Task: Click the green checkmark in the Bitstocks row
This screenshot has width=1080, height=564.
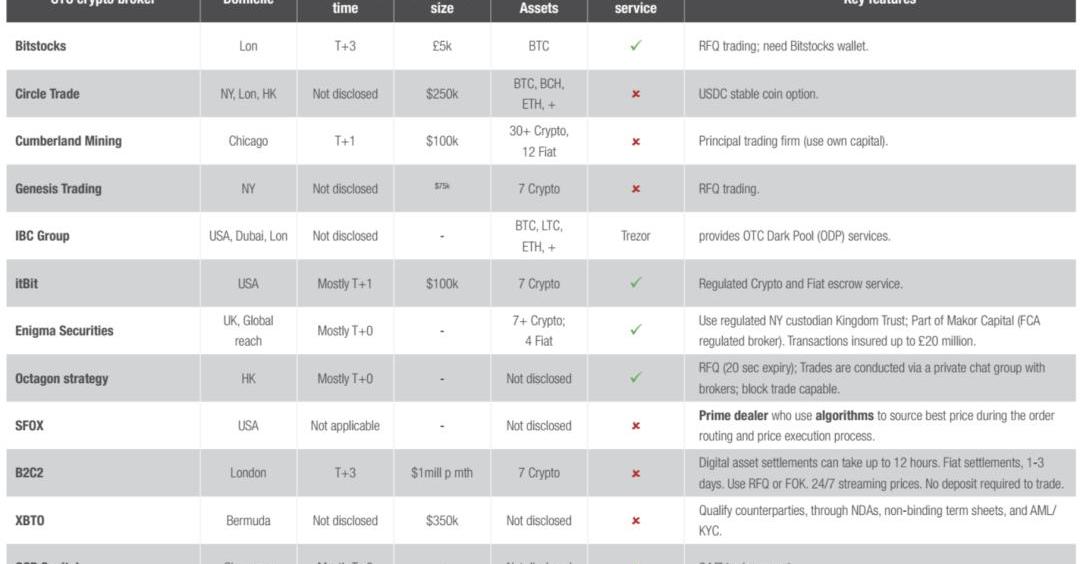Action: (636, 46)
